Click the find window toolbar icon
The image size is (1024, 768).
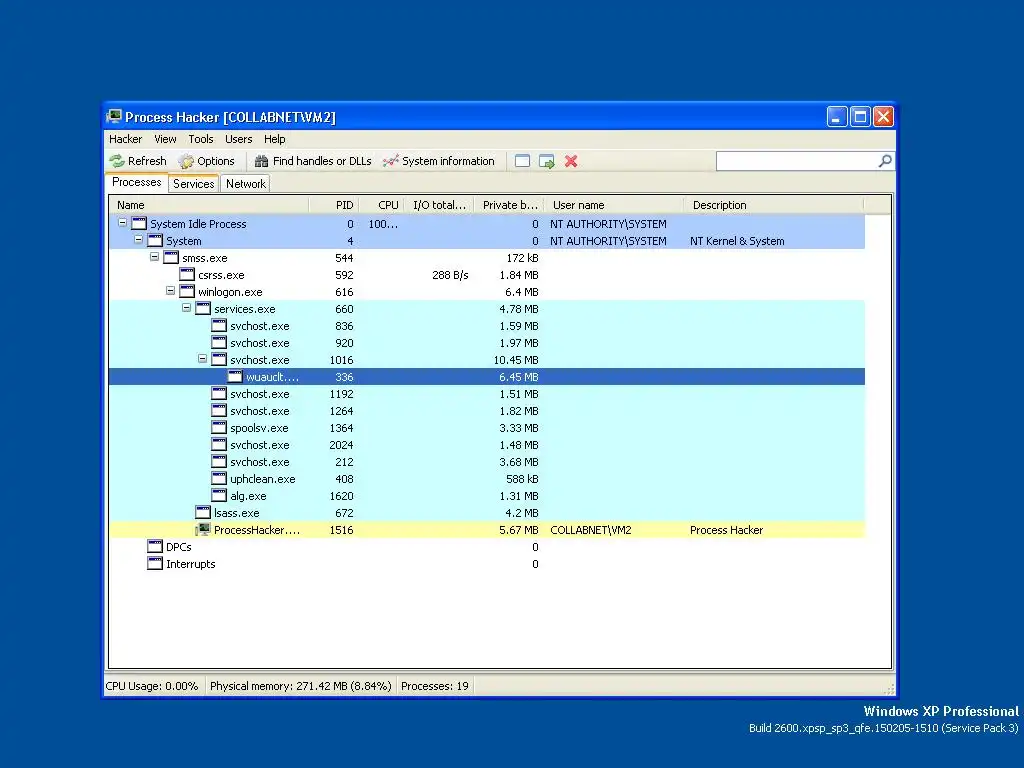522,161
